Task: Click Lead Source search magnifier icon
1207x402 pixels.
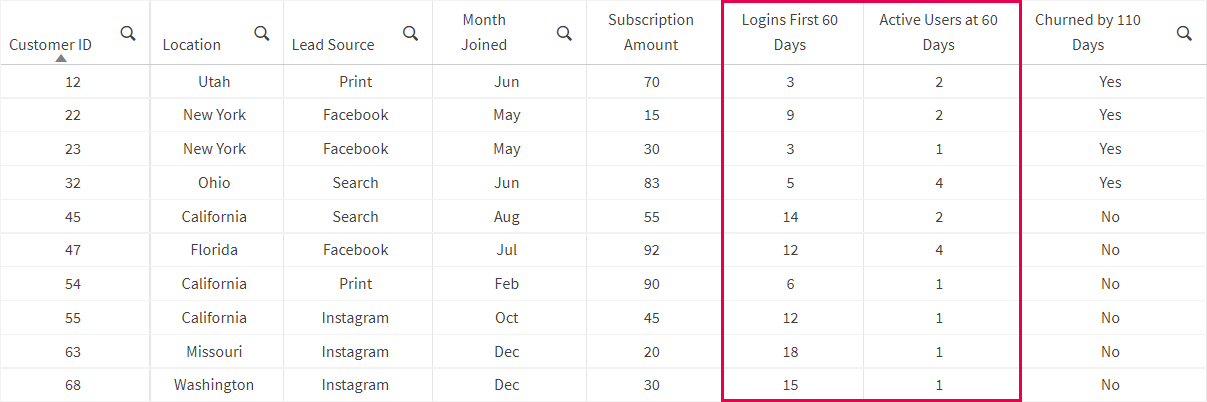Action: [x=410, y=33]
